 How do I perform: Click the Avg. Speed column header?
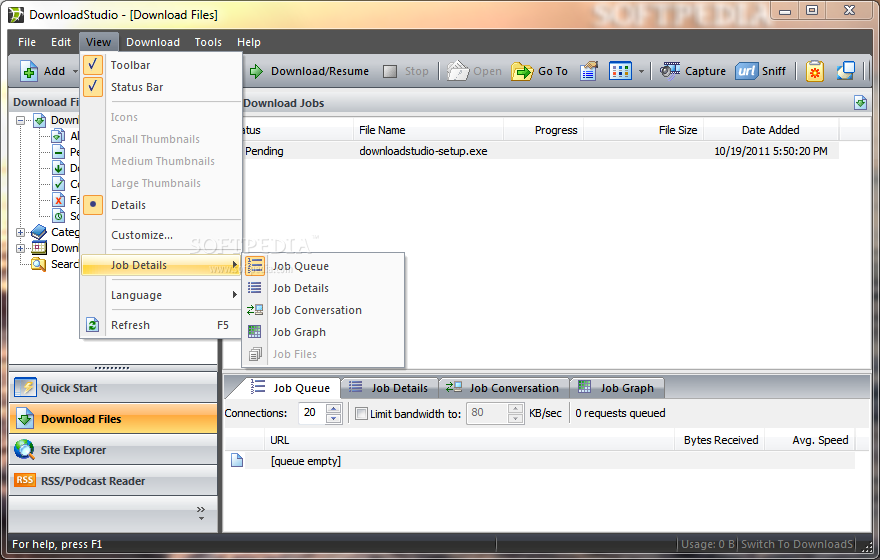coord(810,440)
